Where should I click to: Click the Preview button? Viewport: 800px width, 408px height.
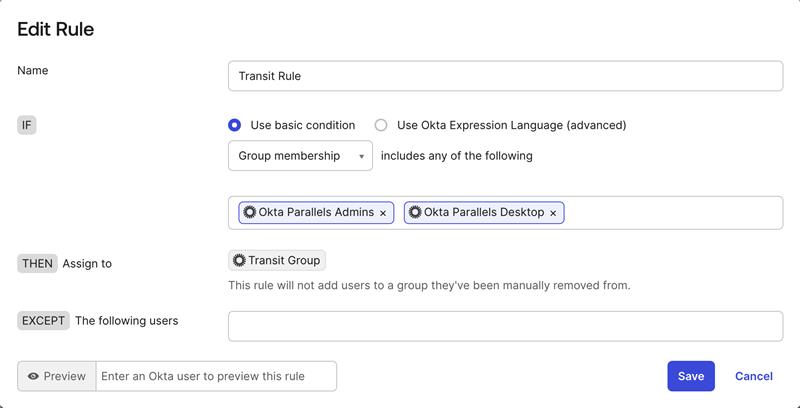coord(57,376)
